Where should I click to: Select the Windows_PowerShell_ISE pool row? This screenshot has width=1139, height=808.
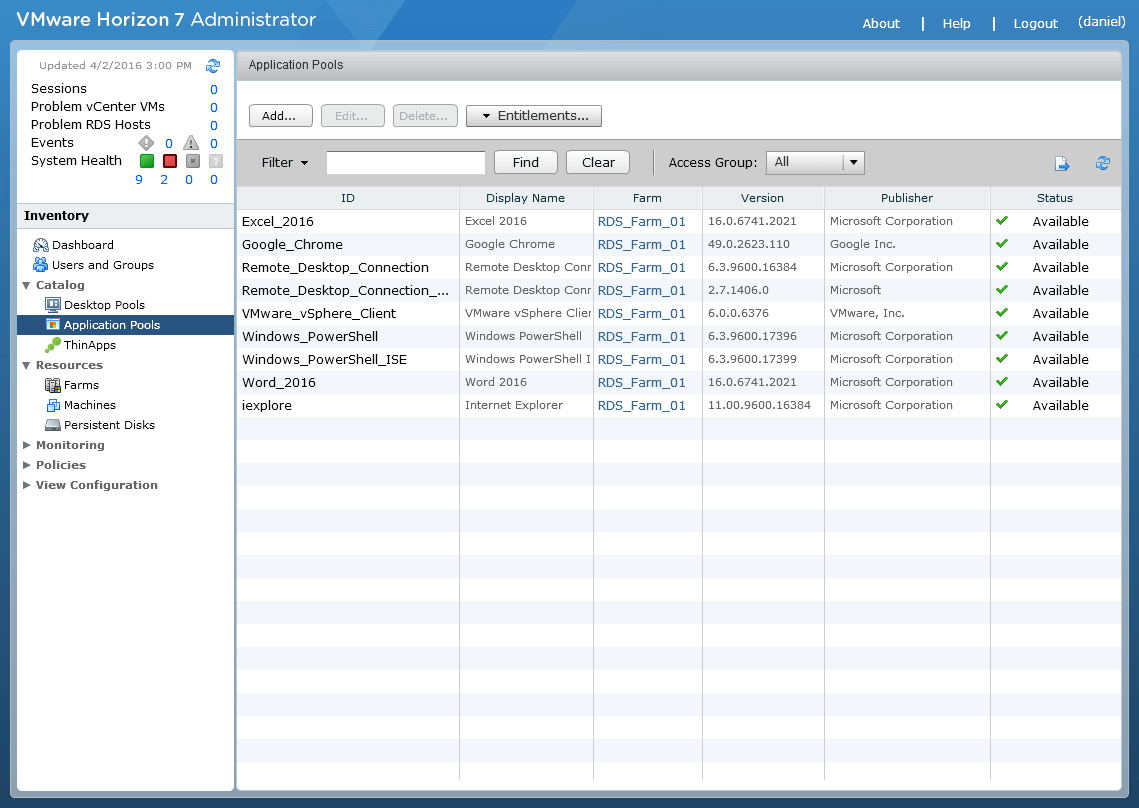pos(678,359)
